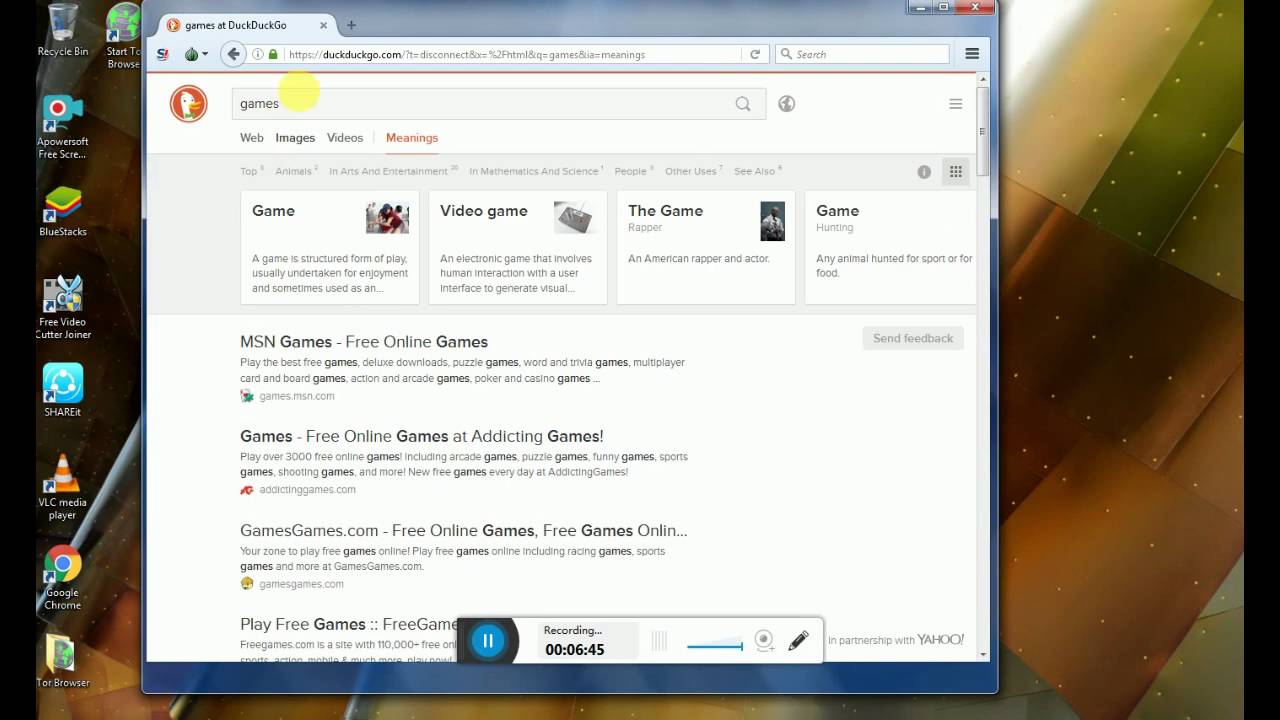Click the Send feedback button
Screen dimensions: 1280x720
913,338
